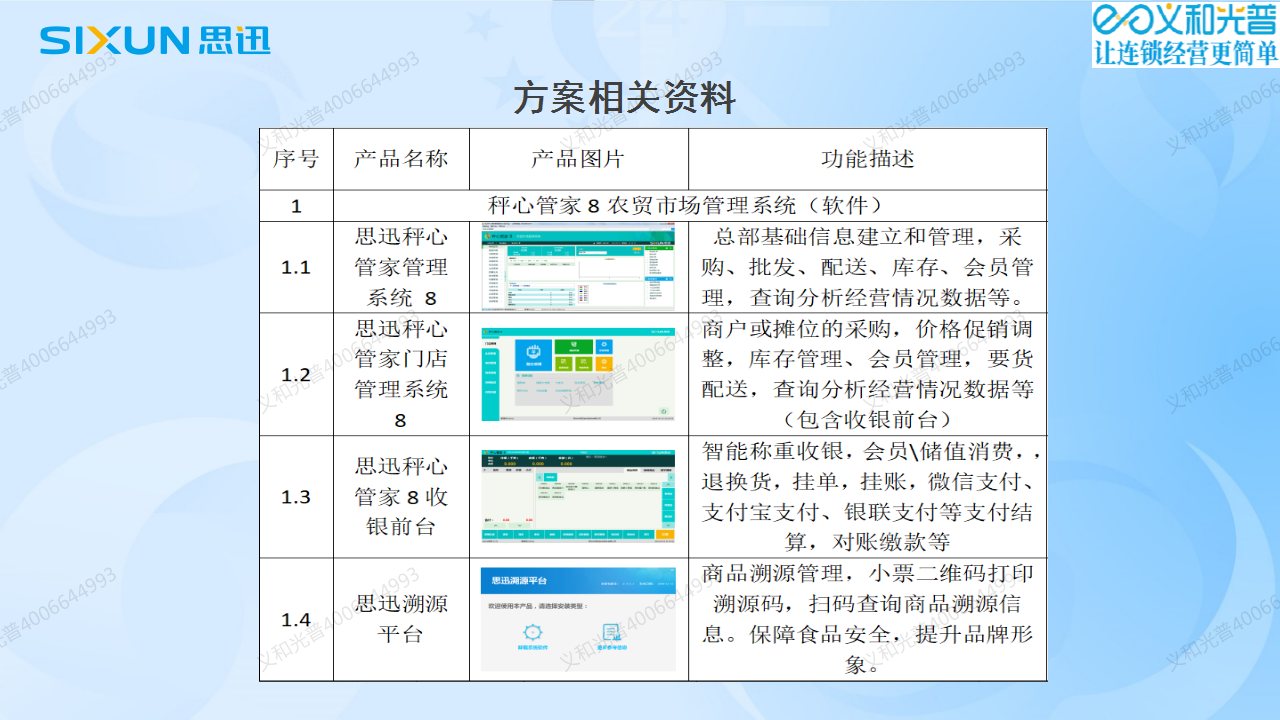Click the 序号 column header
1280x720 pixels.
296,159
